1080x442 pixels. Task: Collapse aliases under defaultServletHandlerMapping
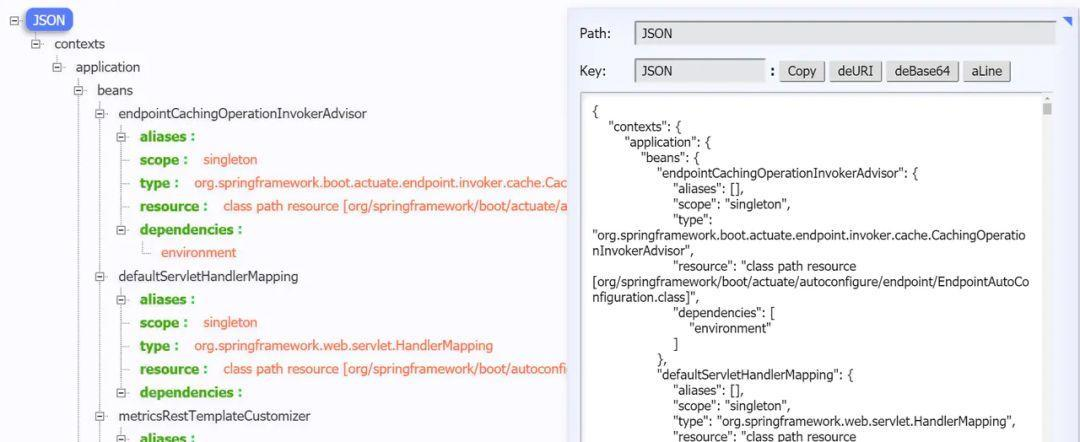pyautogui.click(x=122, y=299)
